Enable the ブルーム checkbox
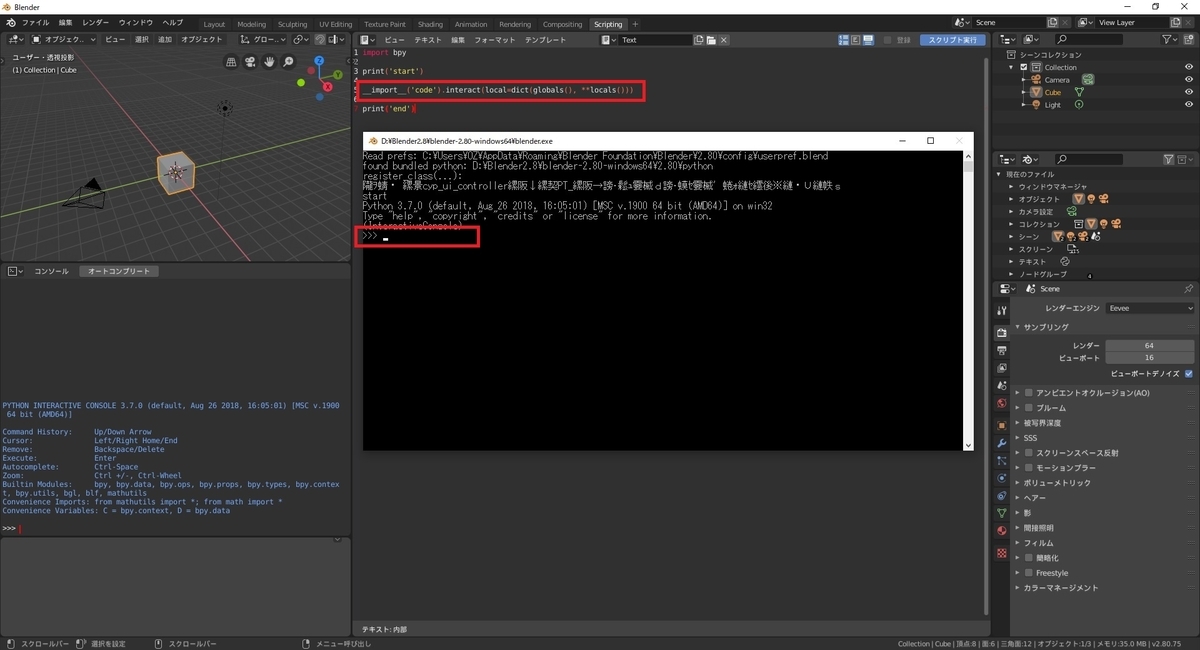1200x650 pixels. tap(1028, 408)
